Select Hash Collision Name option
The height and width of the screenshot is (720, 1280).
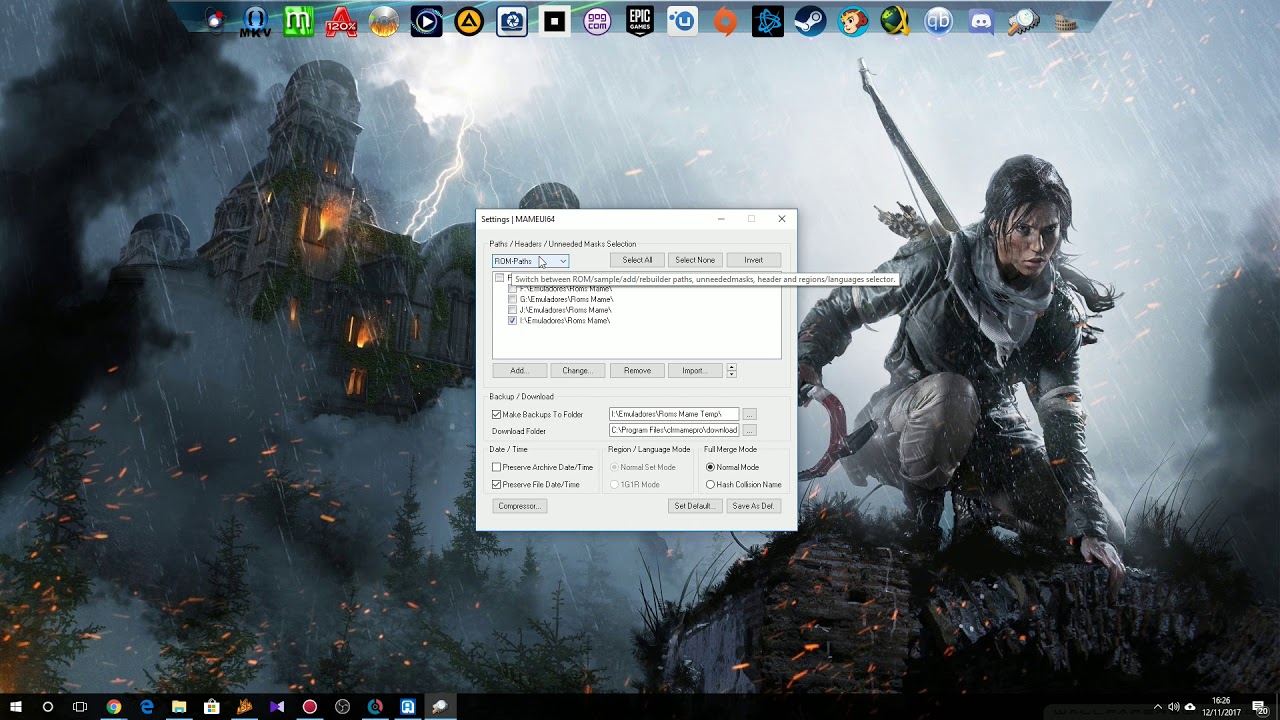tap(710, 484)
